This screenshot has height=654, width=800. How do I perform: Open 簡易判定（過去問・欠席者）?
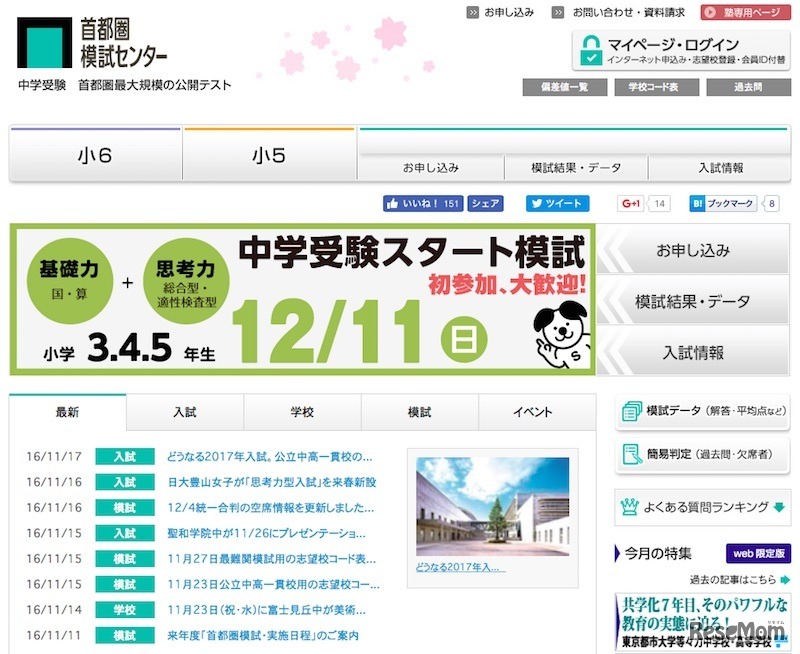pos(703,455)
